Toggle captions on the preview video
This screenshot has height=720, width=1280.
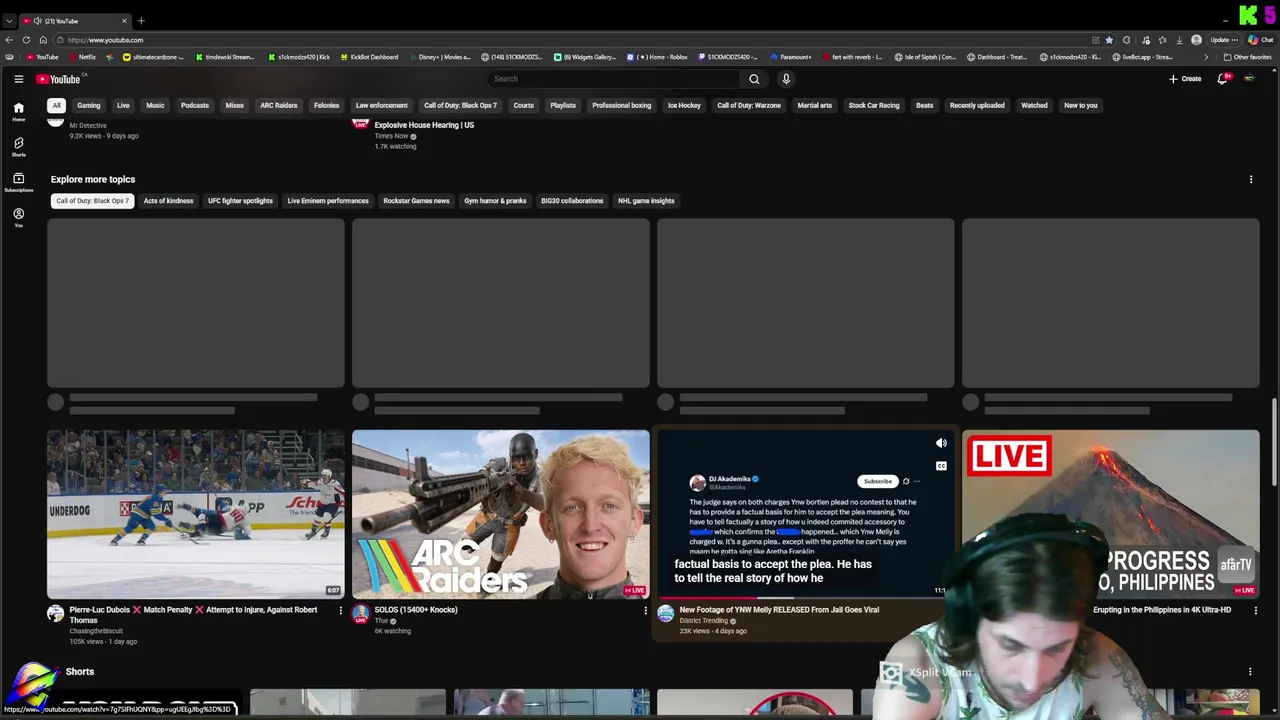click(x=941, y=466)
